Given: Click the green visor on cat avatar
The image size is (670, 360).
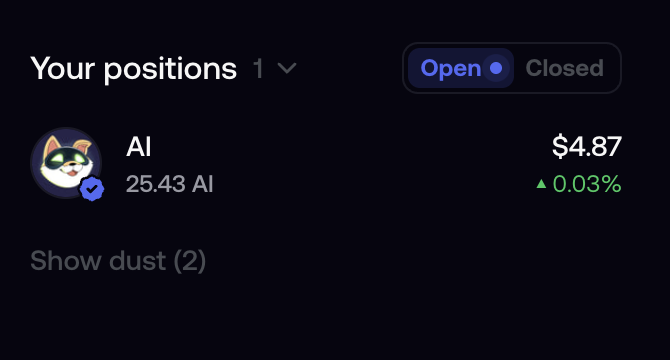Looking at the screenshot, I should 66,160.
